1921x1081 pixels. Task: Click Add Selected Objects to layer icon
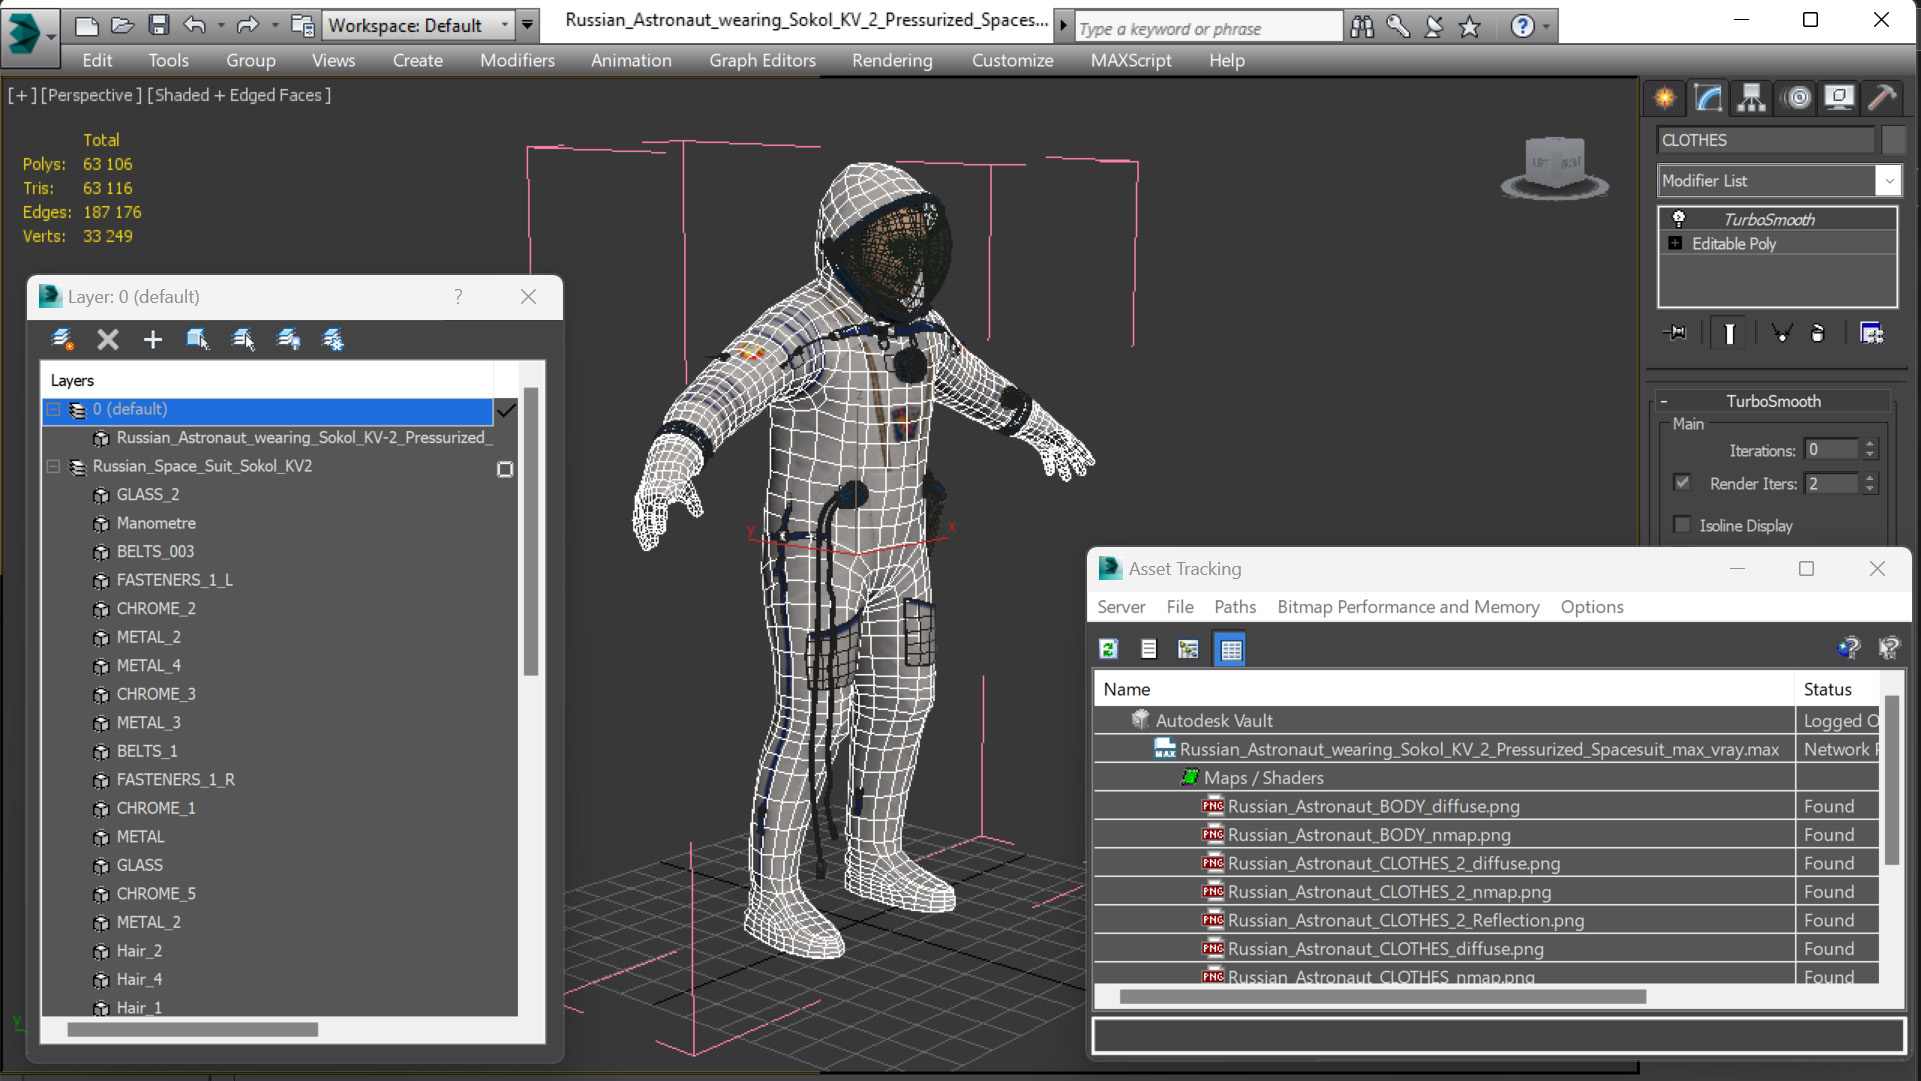coord(197,340)
